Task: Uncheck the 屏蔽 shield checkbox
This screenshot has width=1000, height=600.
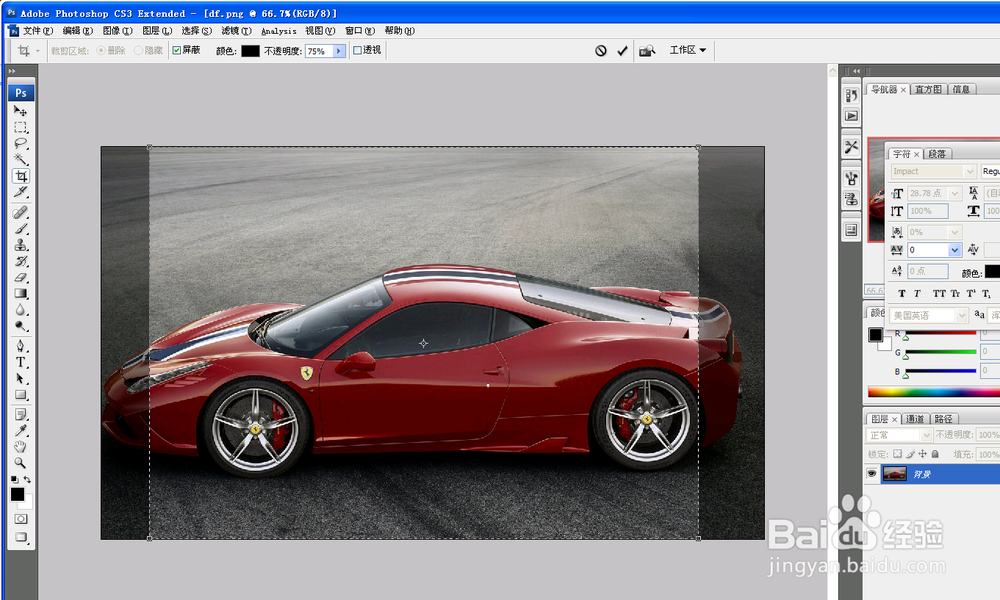Action: (x=177, y=50)
